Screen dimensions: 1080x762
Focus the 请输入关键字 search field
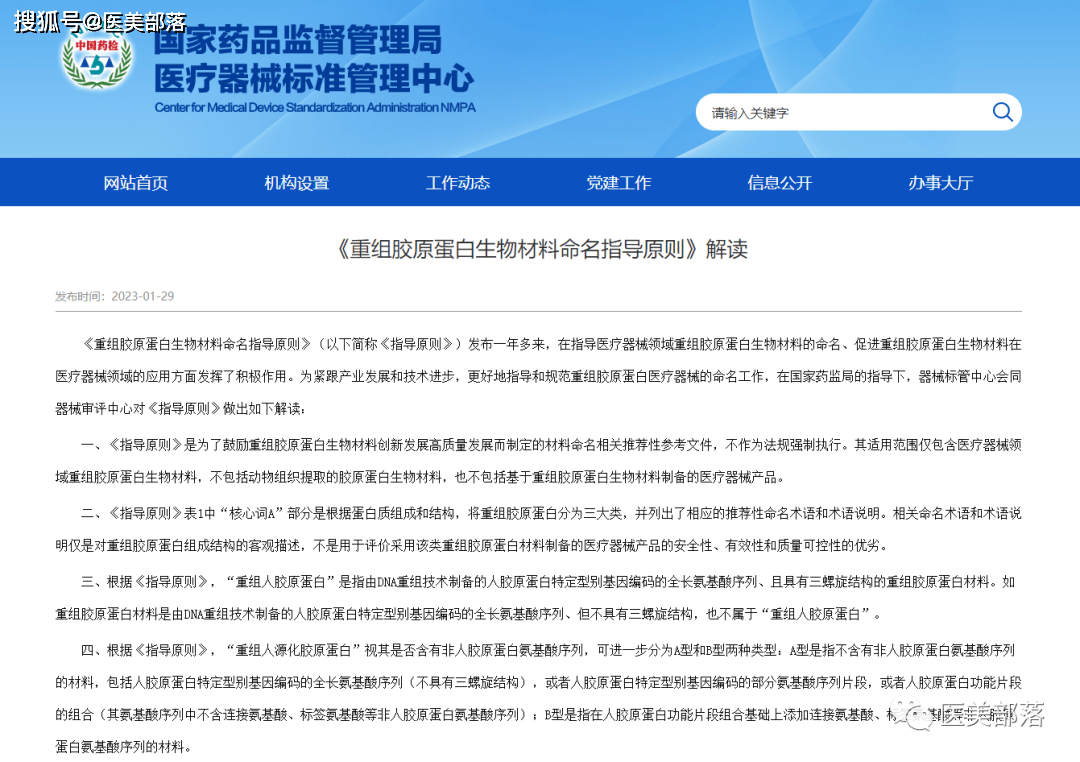tap(840, 113)
